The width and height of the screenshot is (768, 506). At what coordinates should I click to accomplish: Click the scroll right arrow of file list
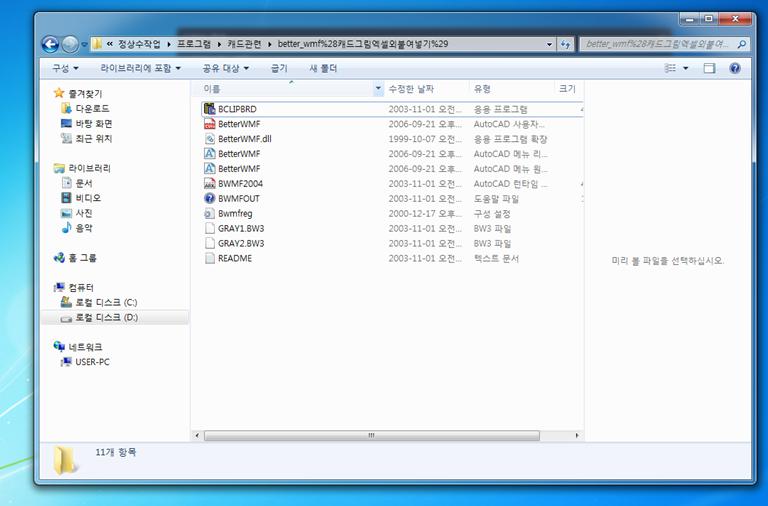[x=577, y=435]
